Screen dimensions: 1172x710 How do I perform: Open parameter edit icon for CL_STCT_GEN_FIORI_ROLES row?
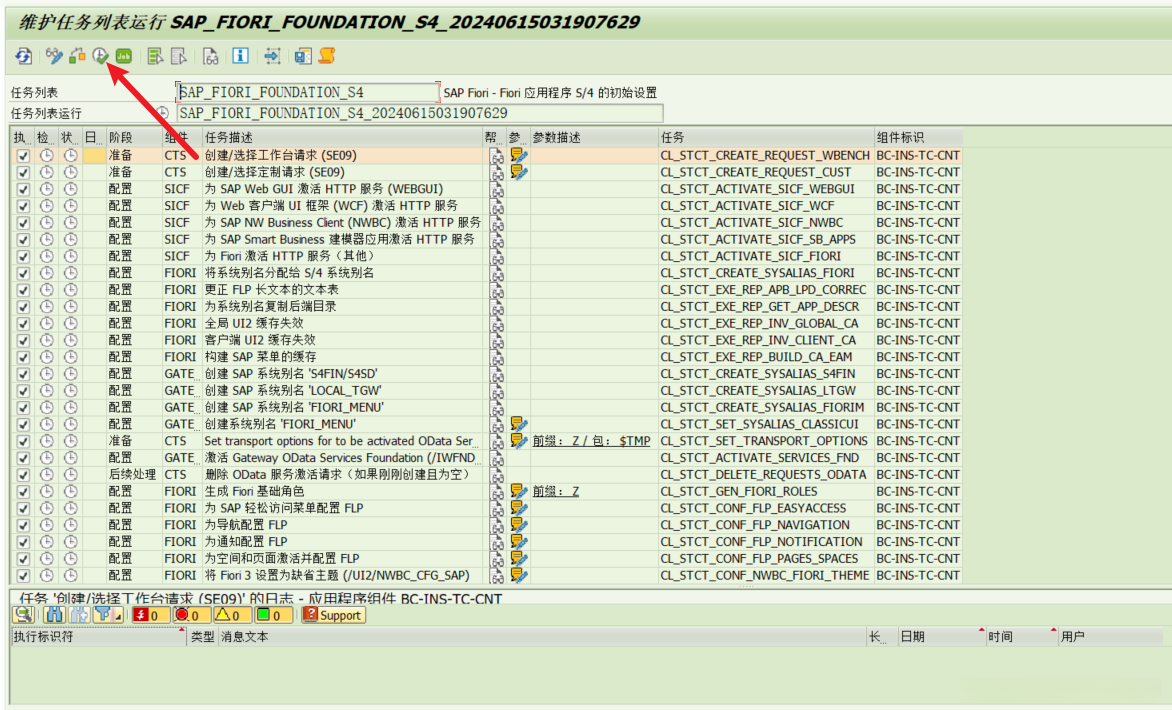pyautogui.click(x=518, y=491)
